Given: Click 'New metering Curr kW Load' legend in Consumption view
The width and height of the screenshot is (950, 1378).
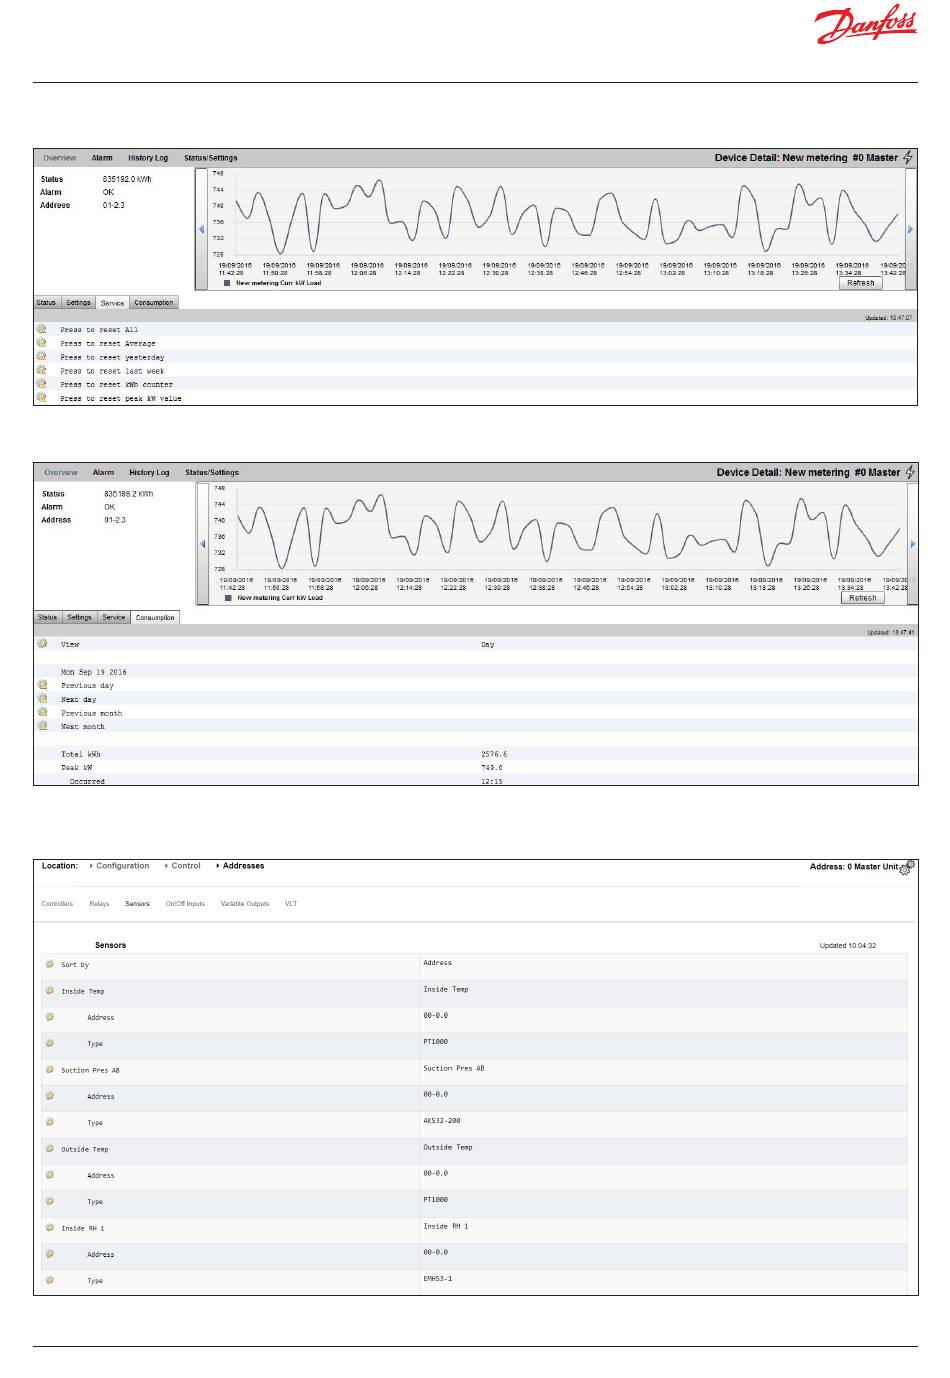Looking at the screenshot, I should [x=275, y=598].
